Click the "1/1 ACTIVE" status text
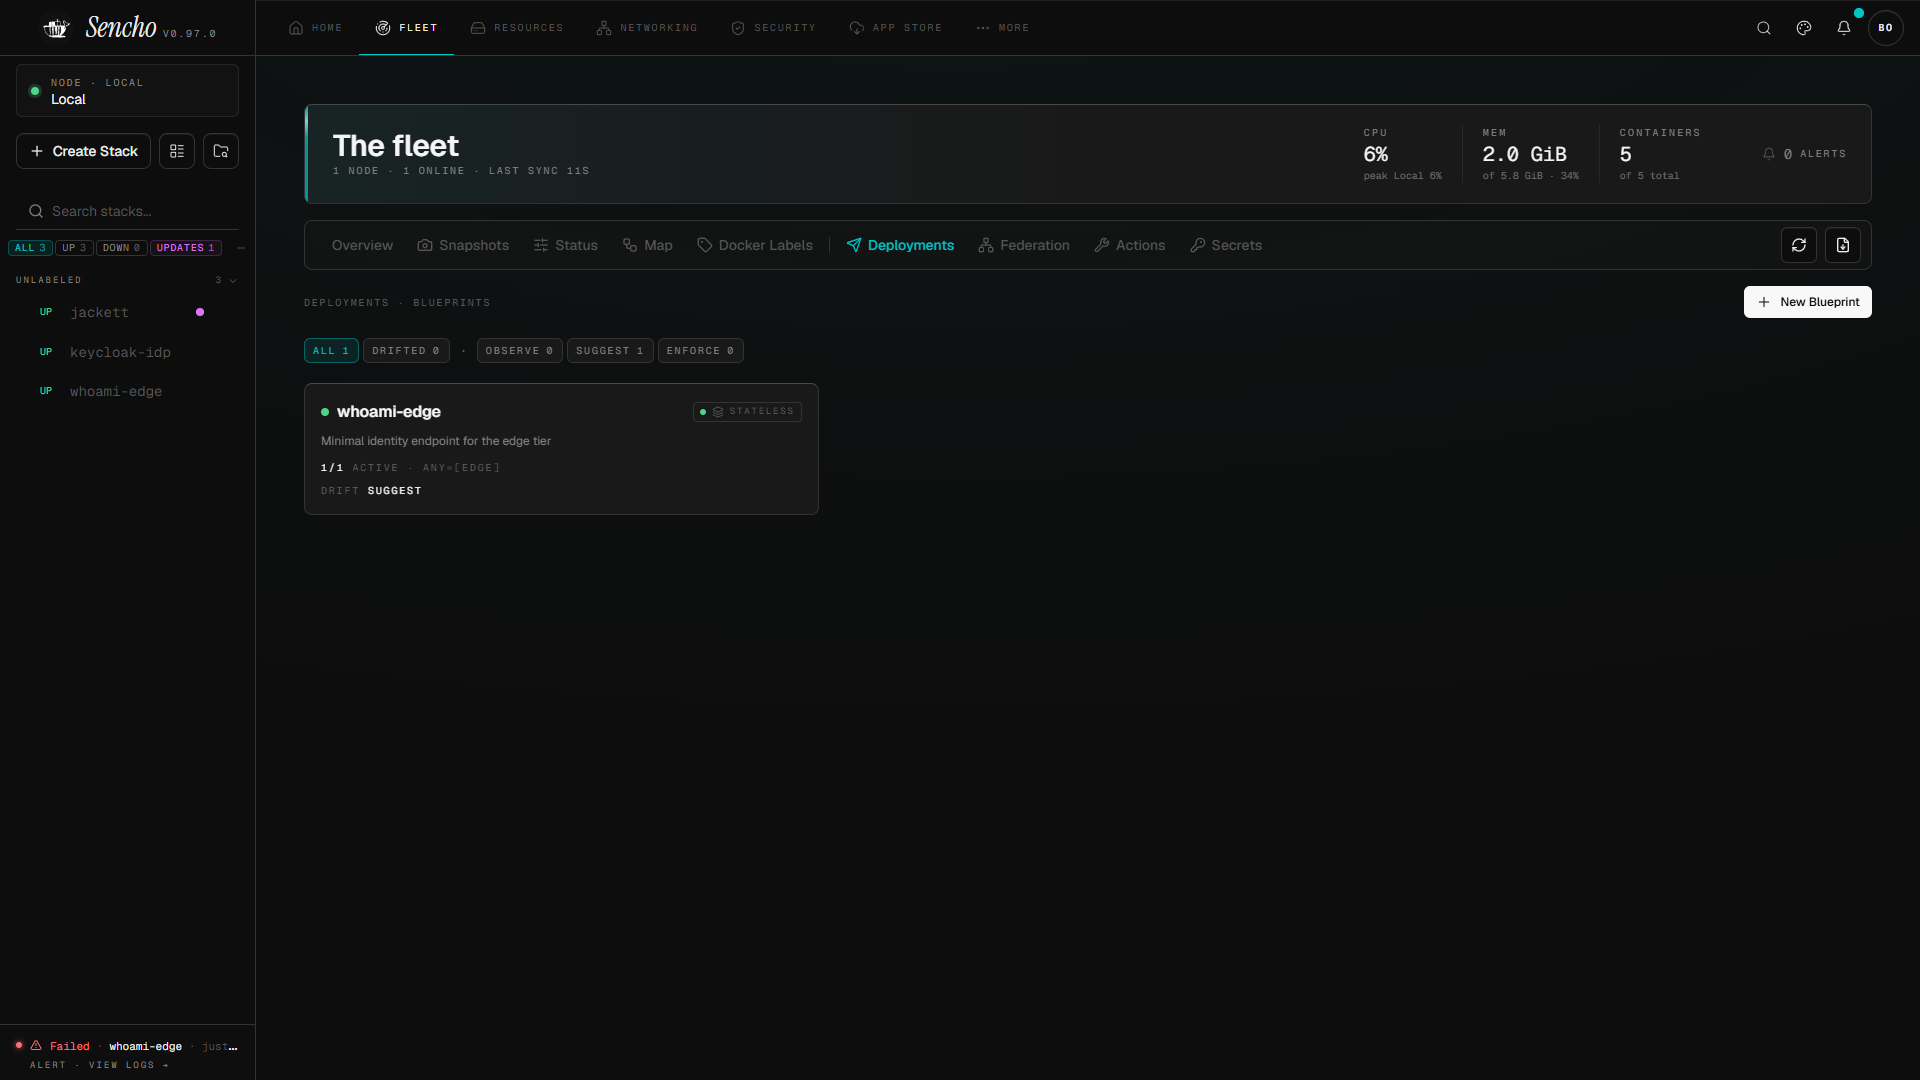Viewport: 1920px width, 1080px height. (x=360, y=468)
